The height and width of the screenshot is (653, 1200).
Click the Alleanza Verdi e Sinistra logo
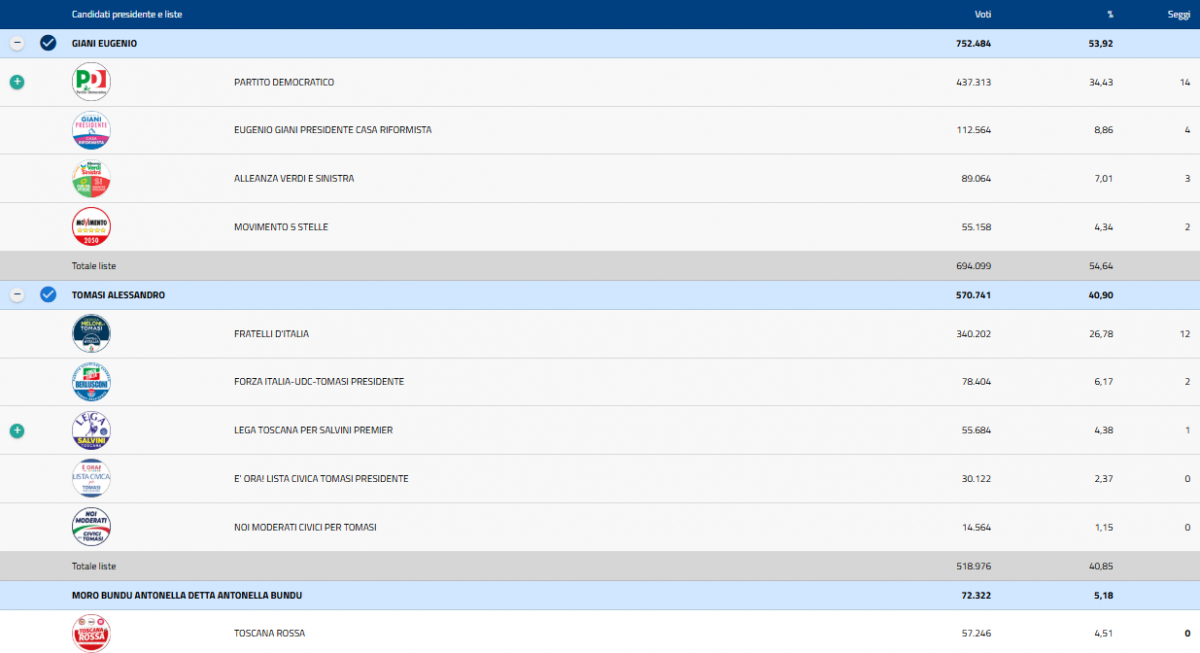click(91, 179)
